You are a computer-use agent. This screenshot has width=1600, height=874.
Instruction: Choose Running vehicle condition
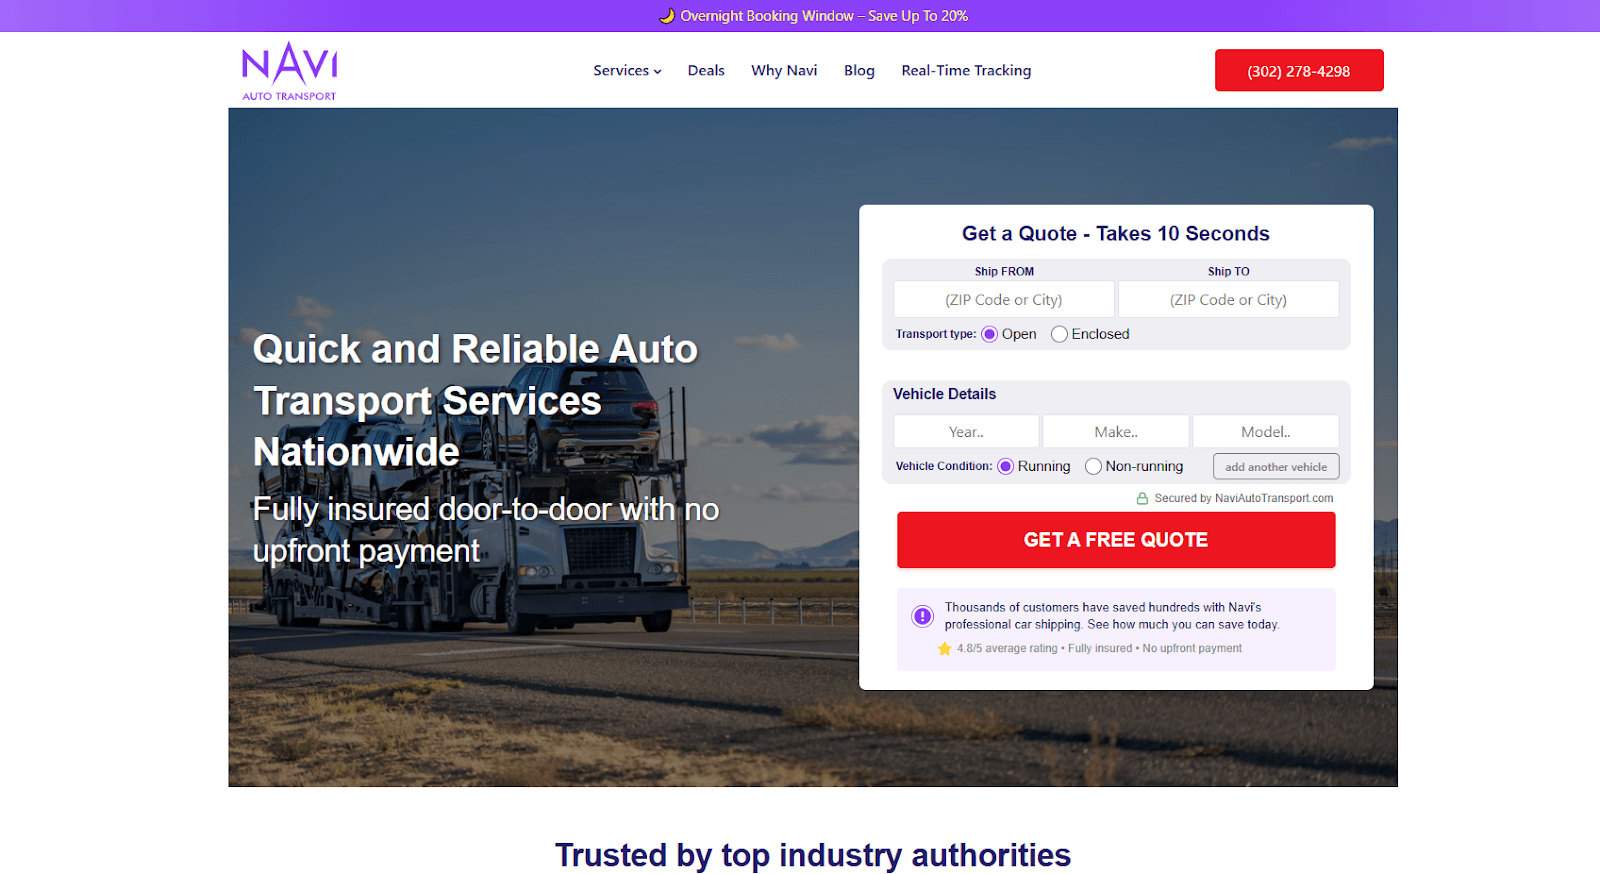[1005, 466]
